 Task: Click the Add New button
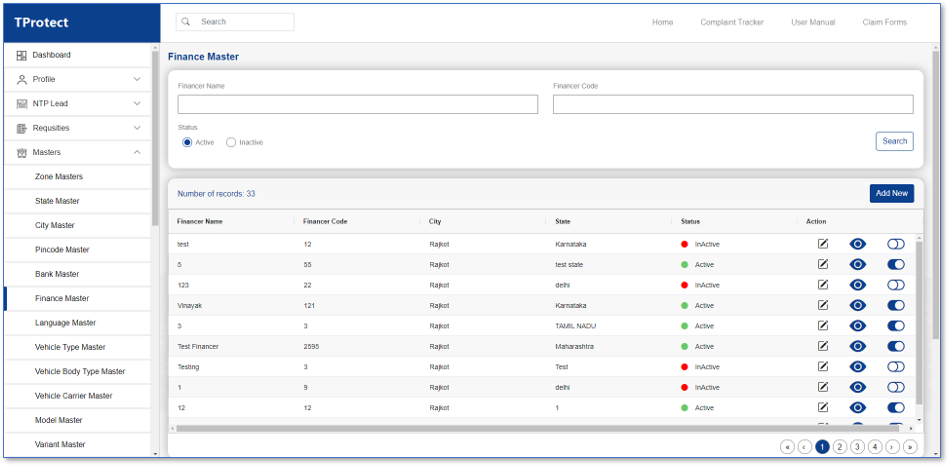click(x=891, y=193)
